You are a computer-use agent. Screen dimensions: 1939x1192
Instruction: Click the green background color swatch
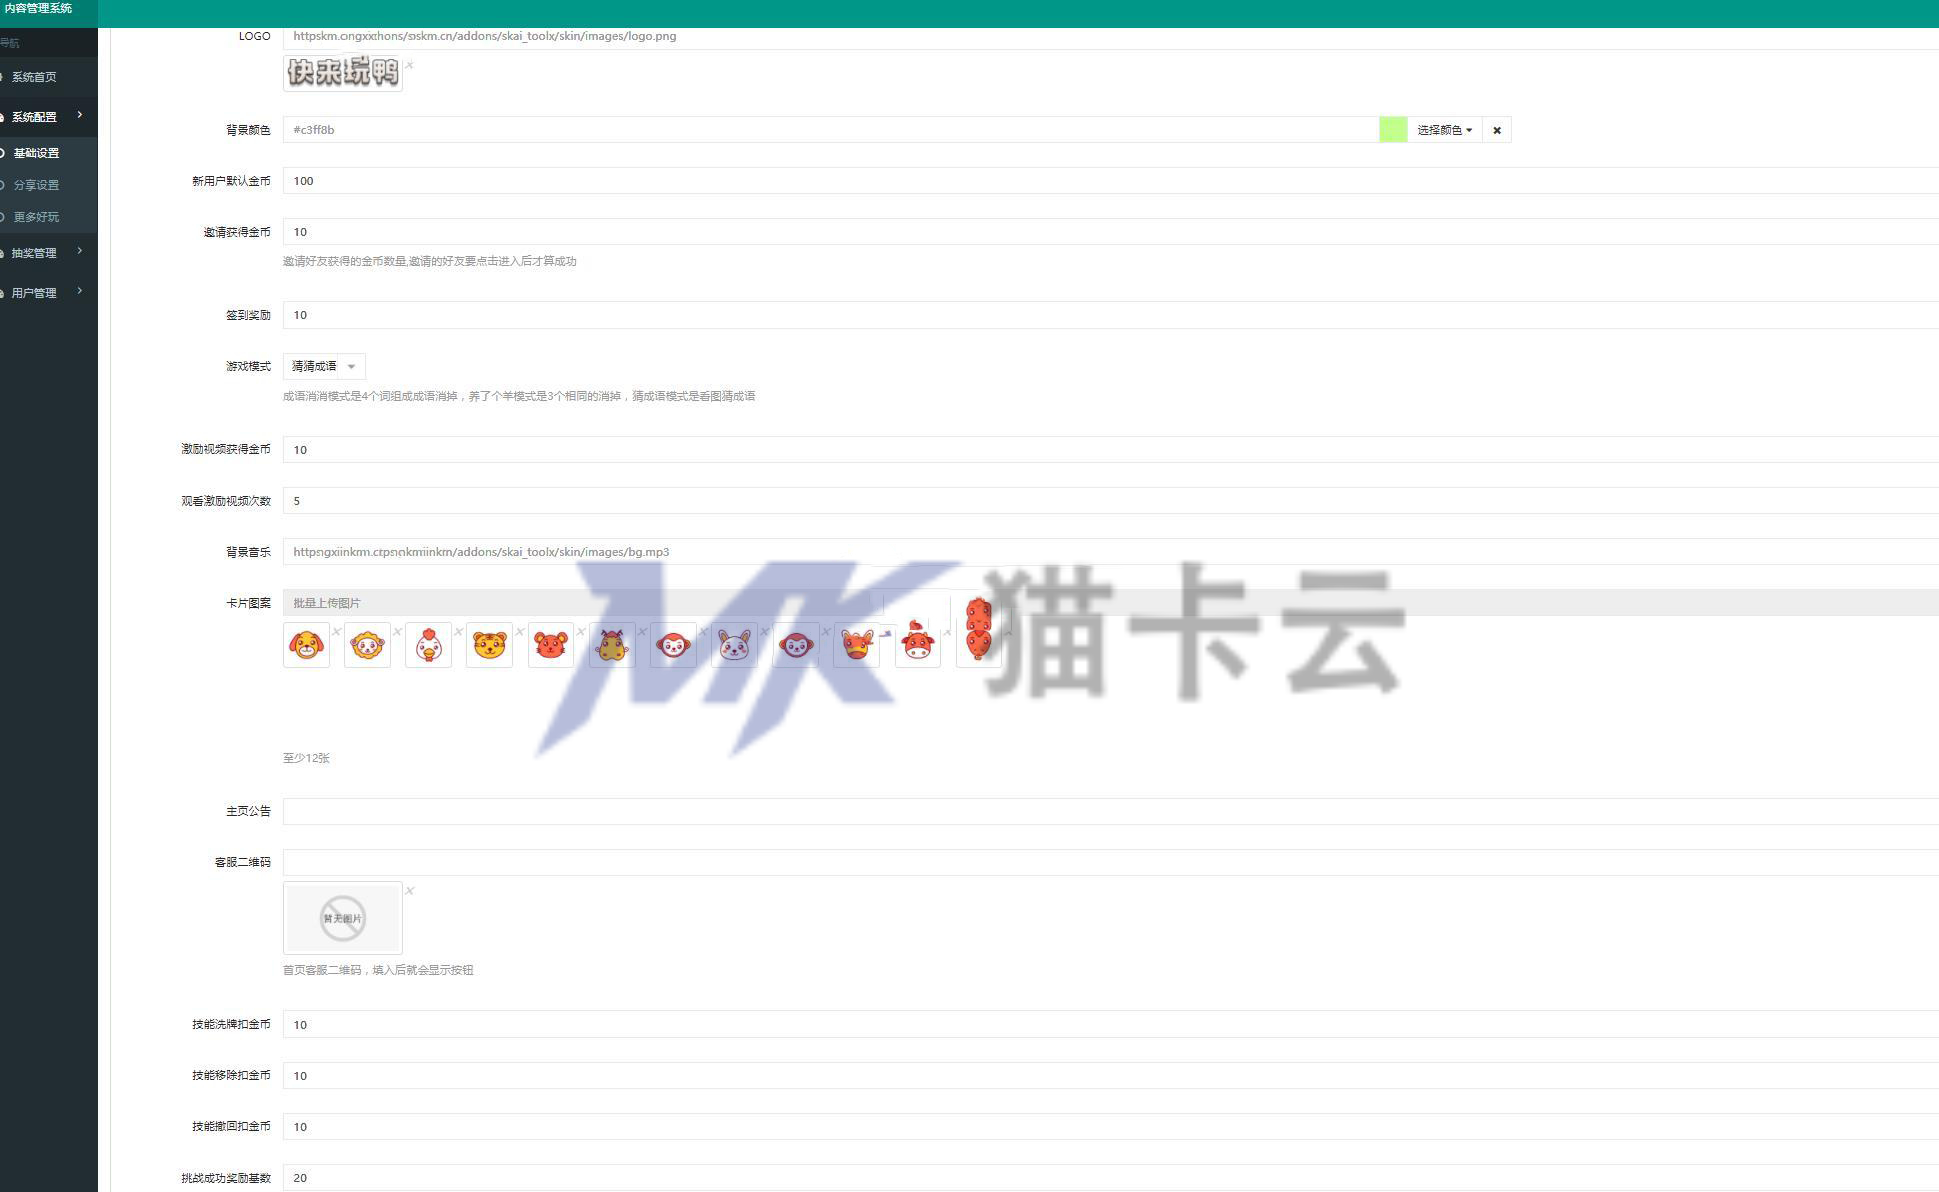pos(1393,130)
